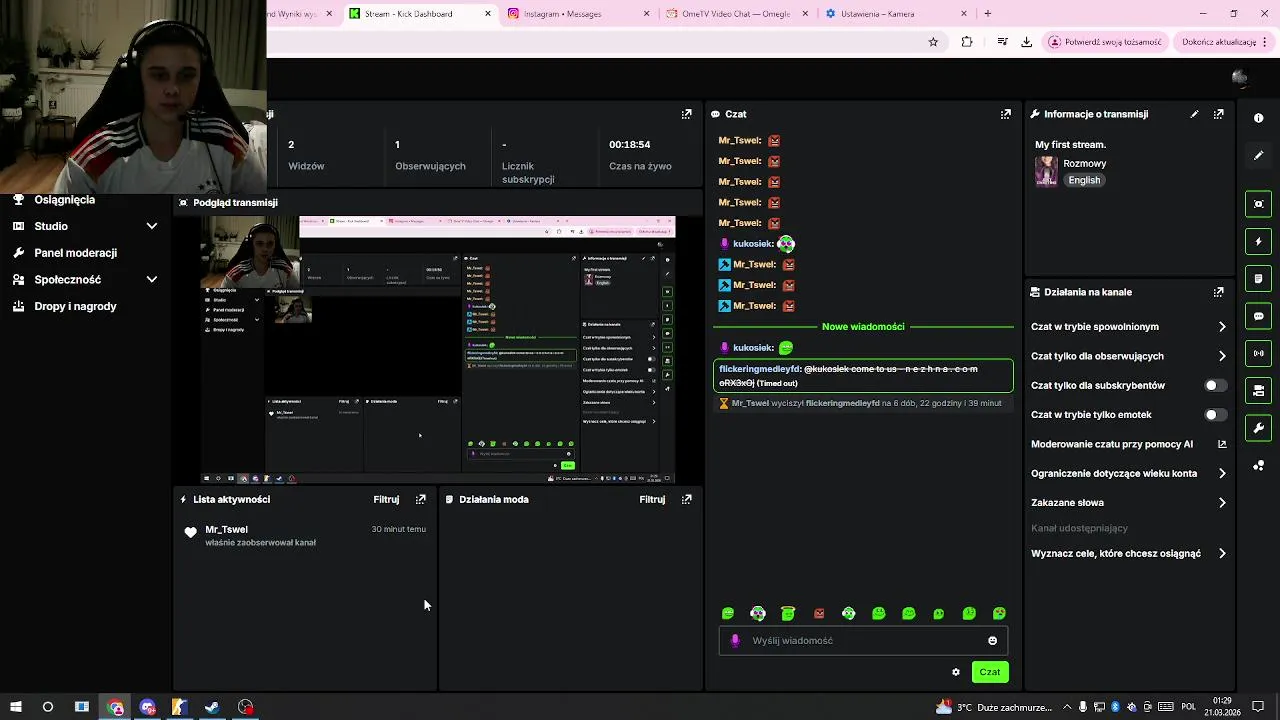Toggle the chat bubble panel icon in the right sidebar
This screenshot has width=1280, height=720.
[x=1258, y=316]
